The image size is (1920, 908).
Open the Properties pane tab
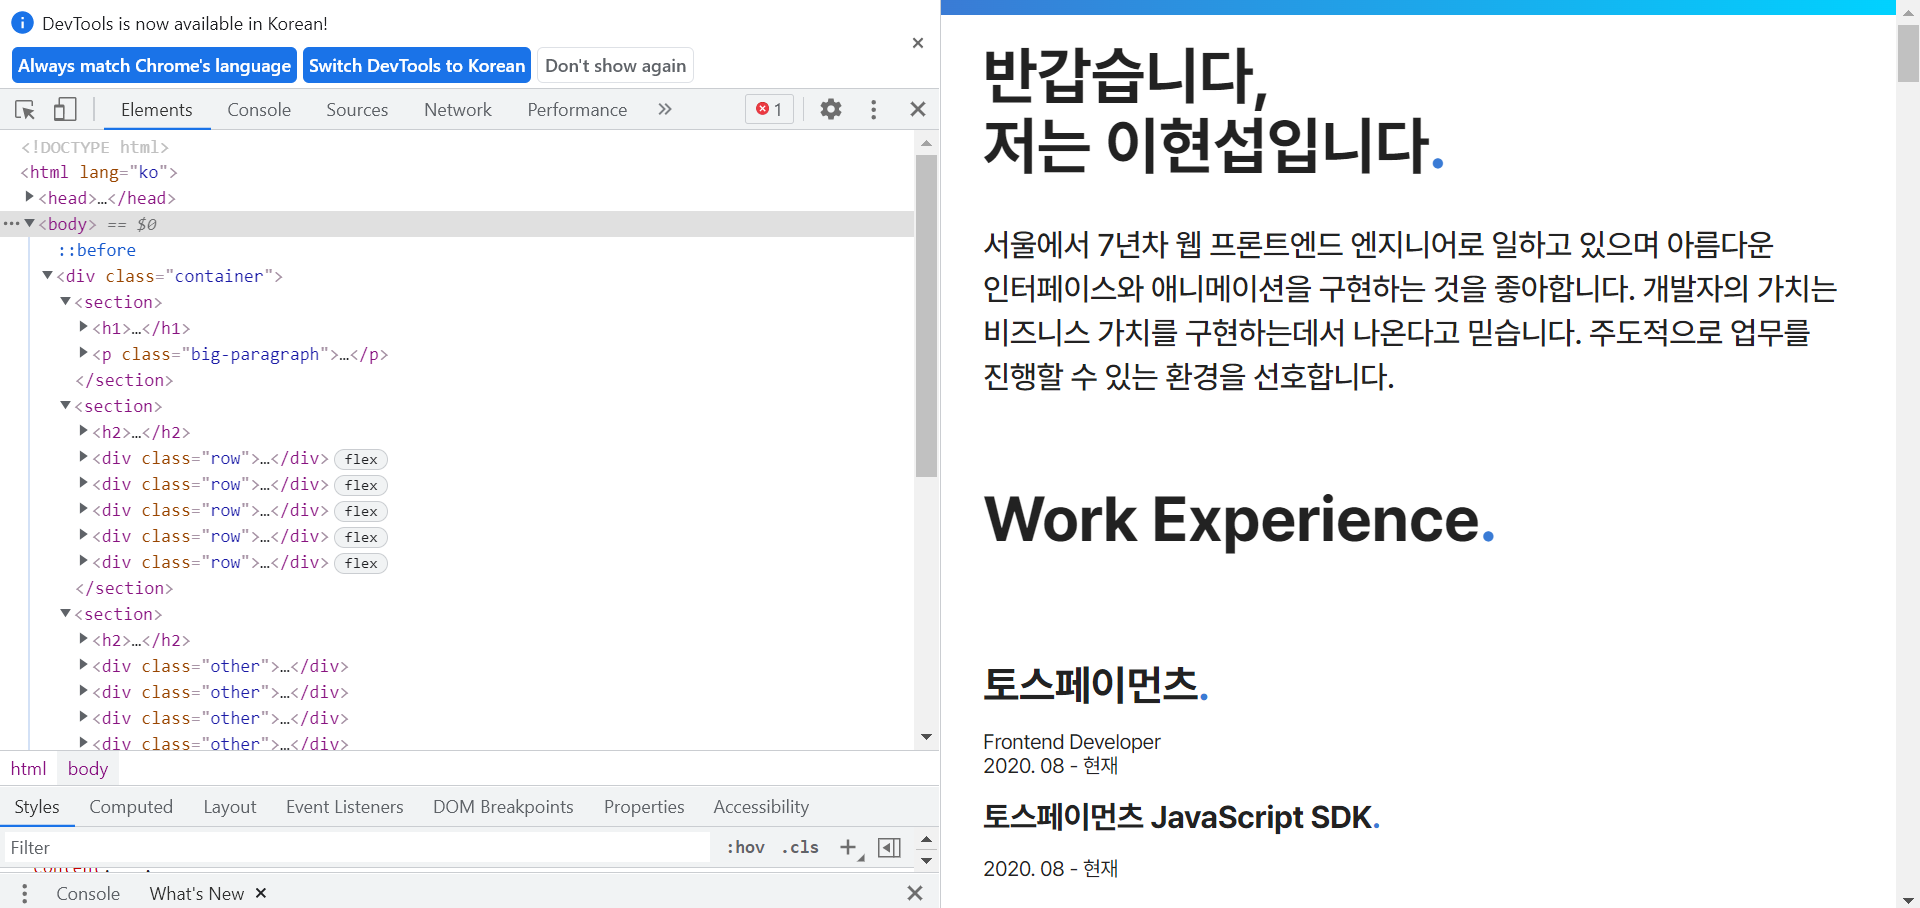coord(644,807)
